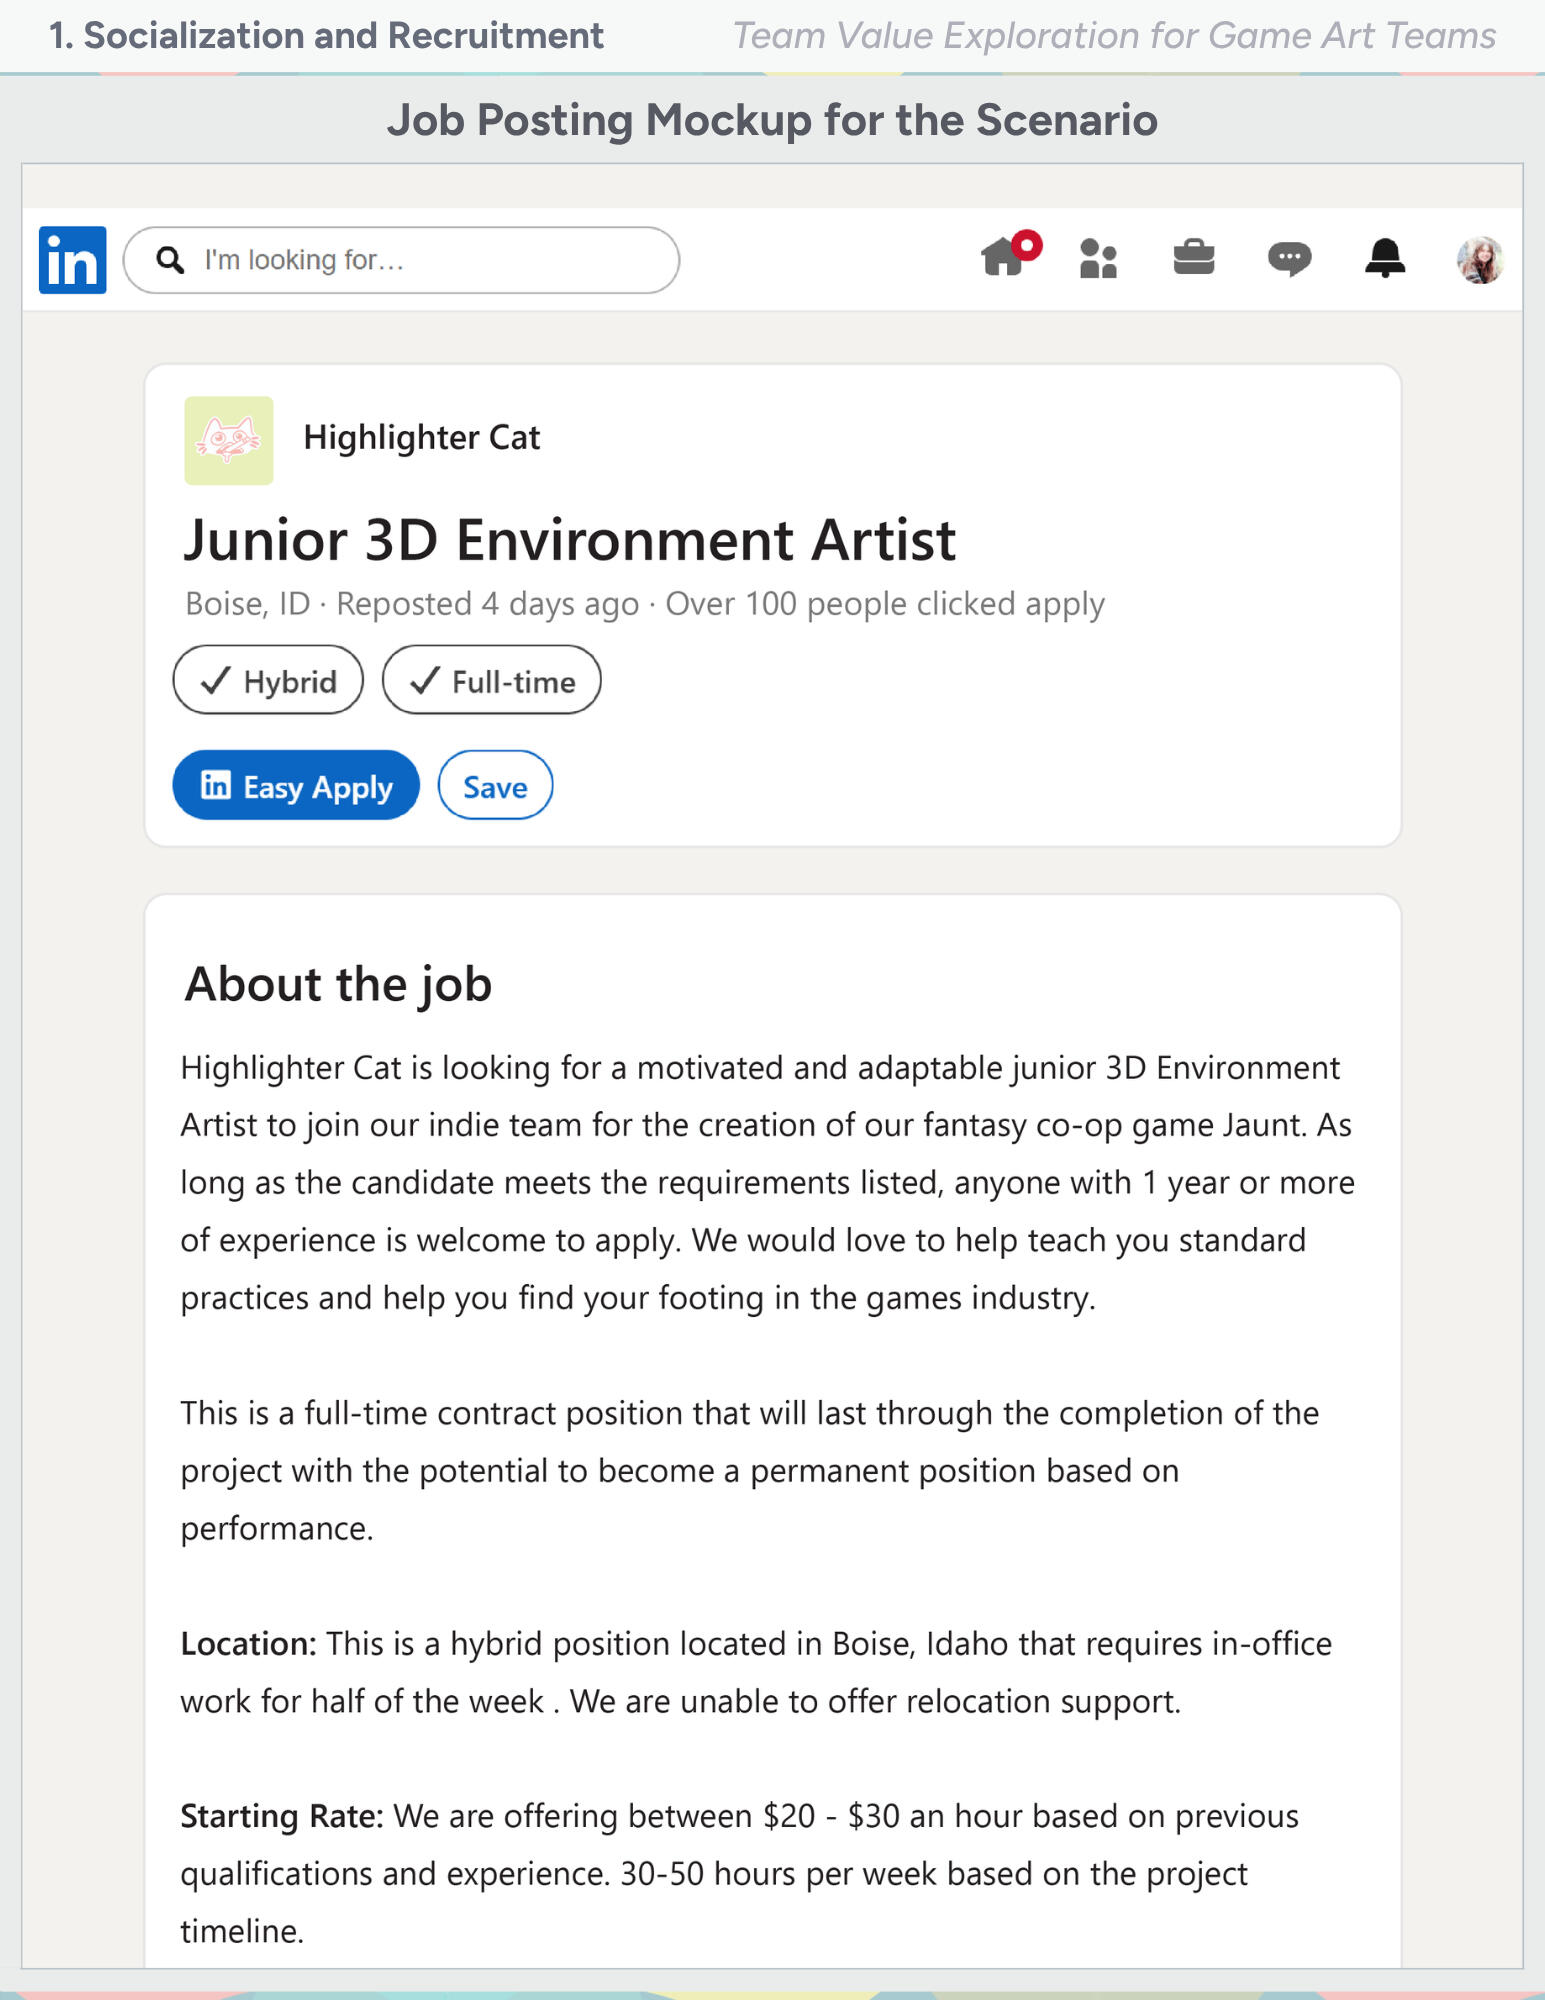Click the Easy Apply button
The height and width of the screenshot is (2000, 1545).
click(x=296, y=786)
